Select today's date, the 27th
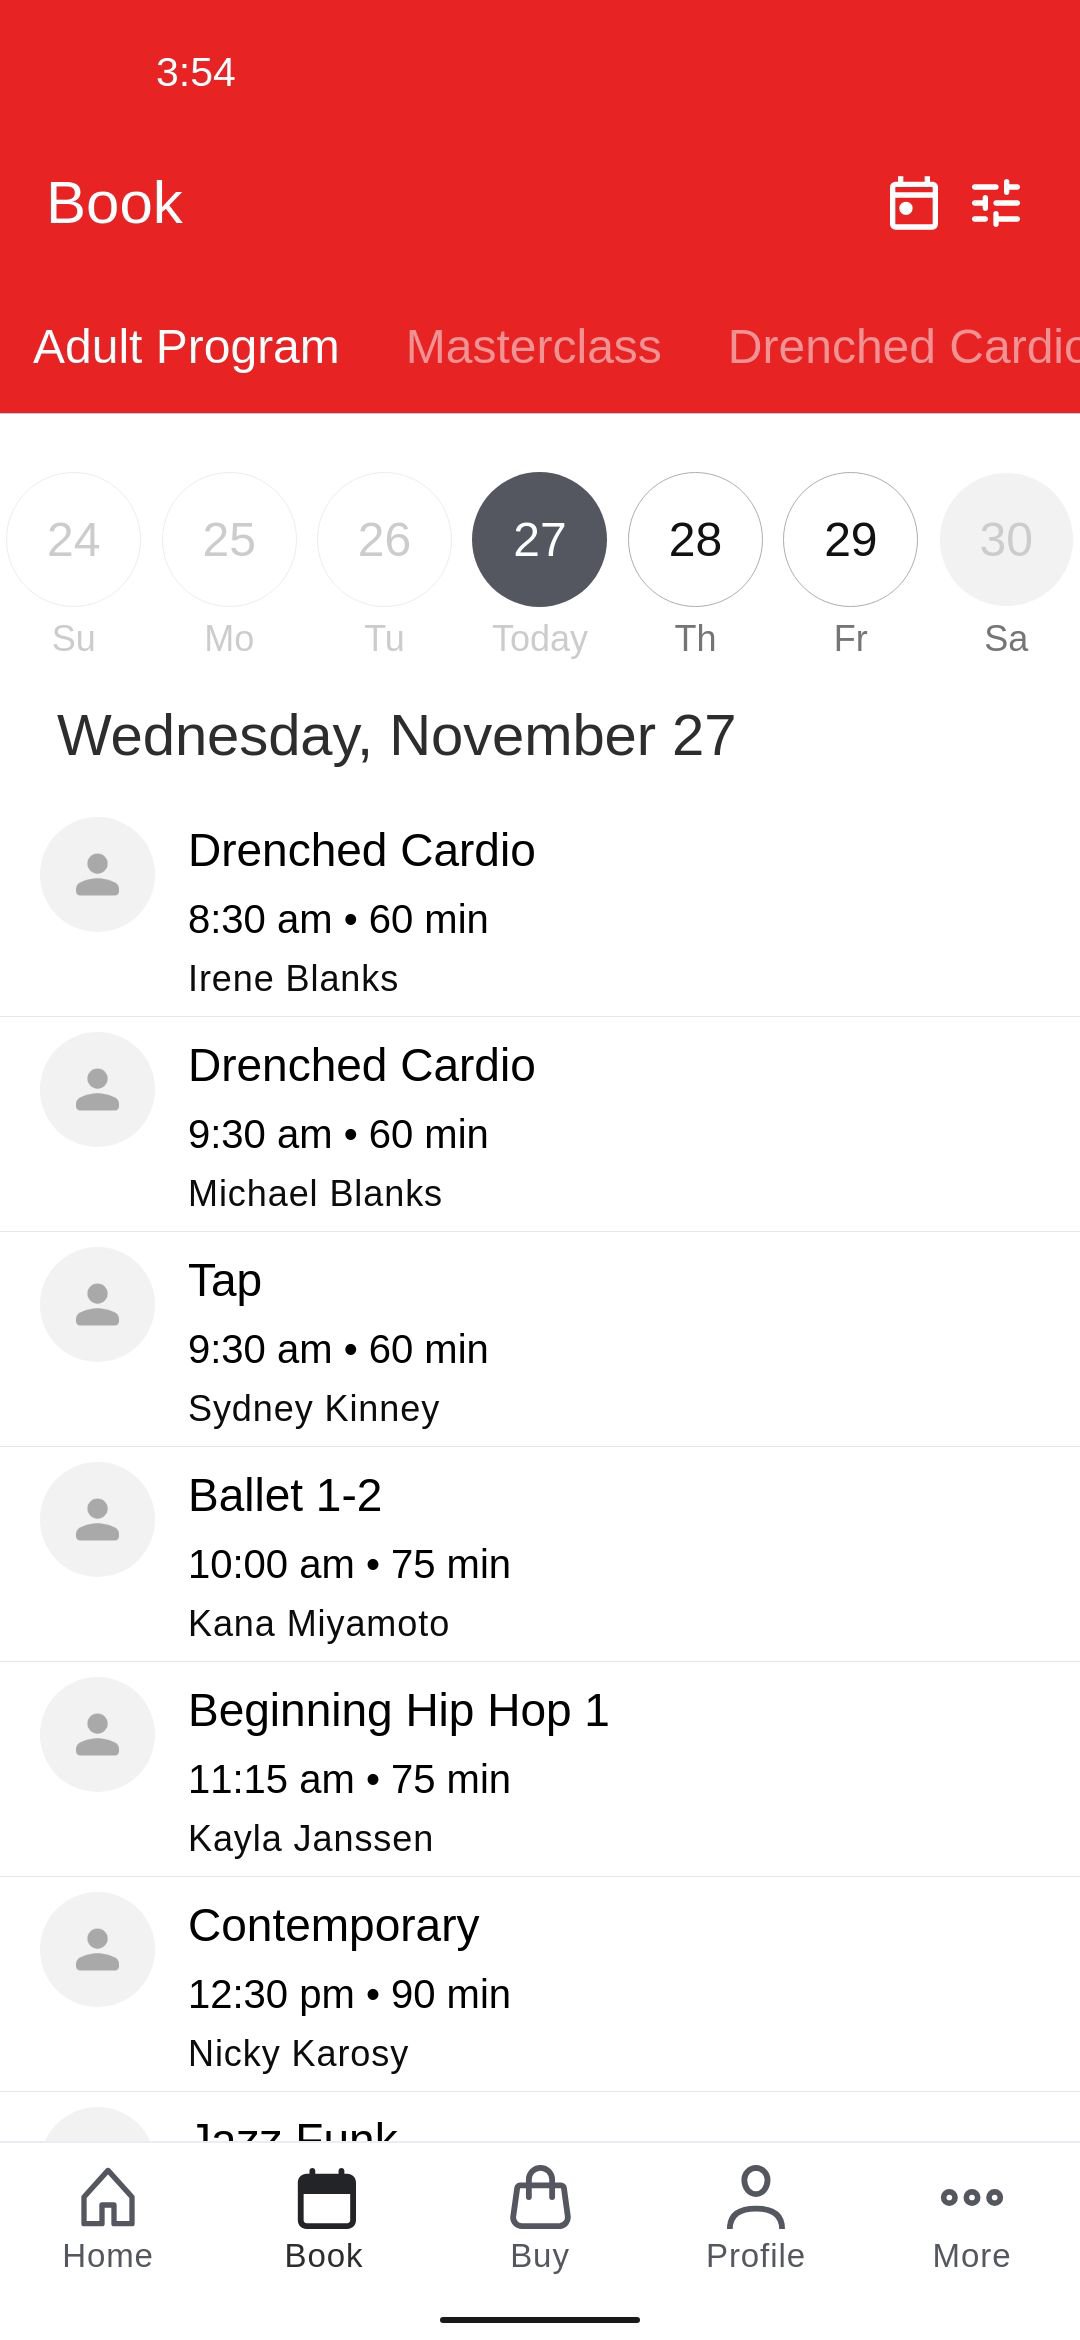 [x=539, y=540]
